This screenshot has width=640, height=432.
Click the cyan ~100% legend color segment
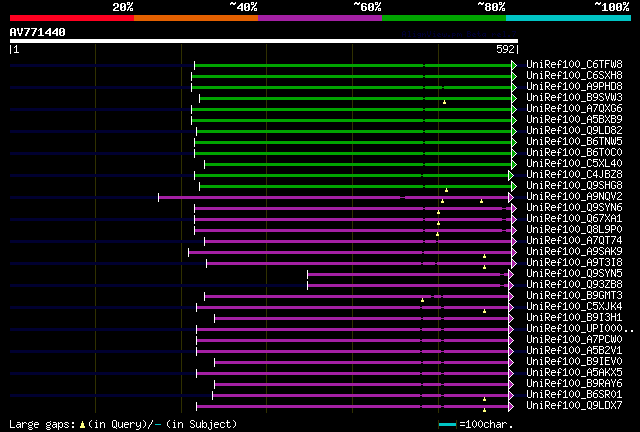coord(569,18)
